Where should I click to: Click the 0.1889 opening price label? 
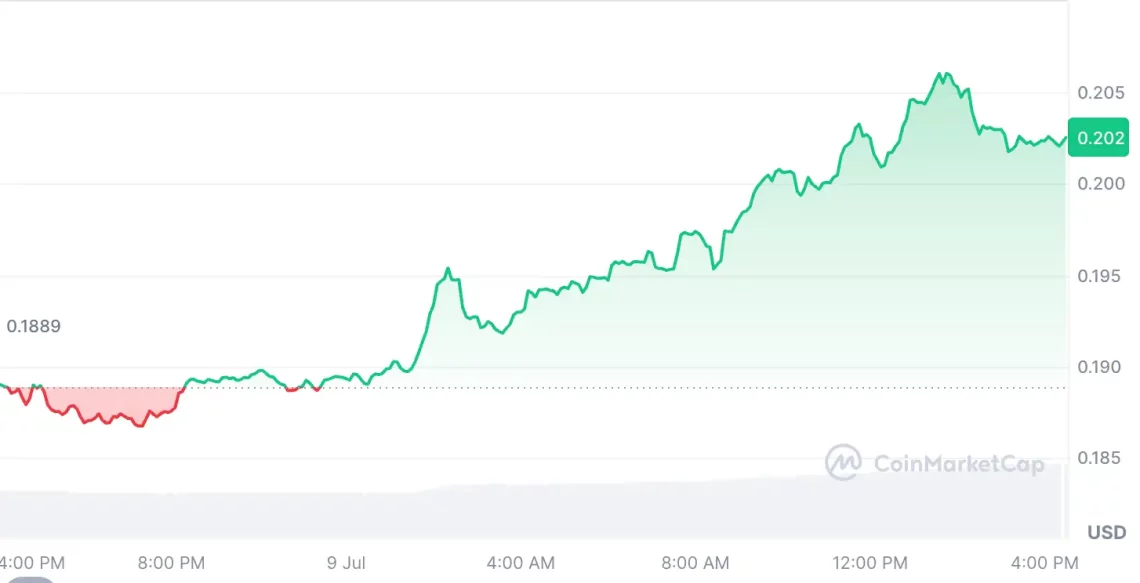pyautogui.click(x=33, y=326)
